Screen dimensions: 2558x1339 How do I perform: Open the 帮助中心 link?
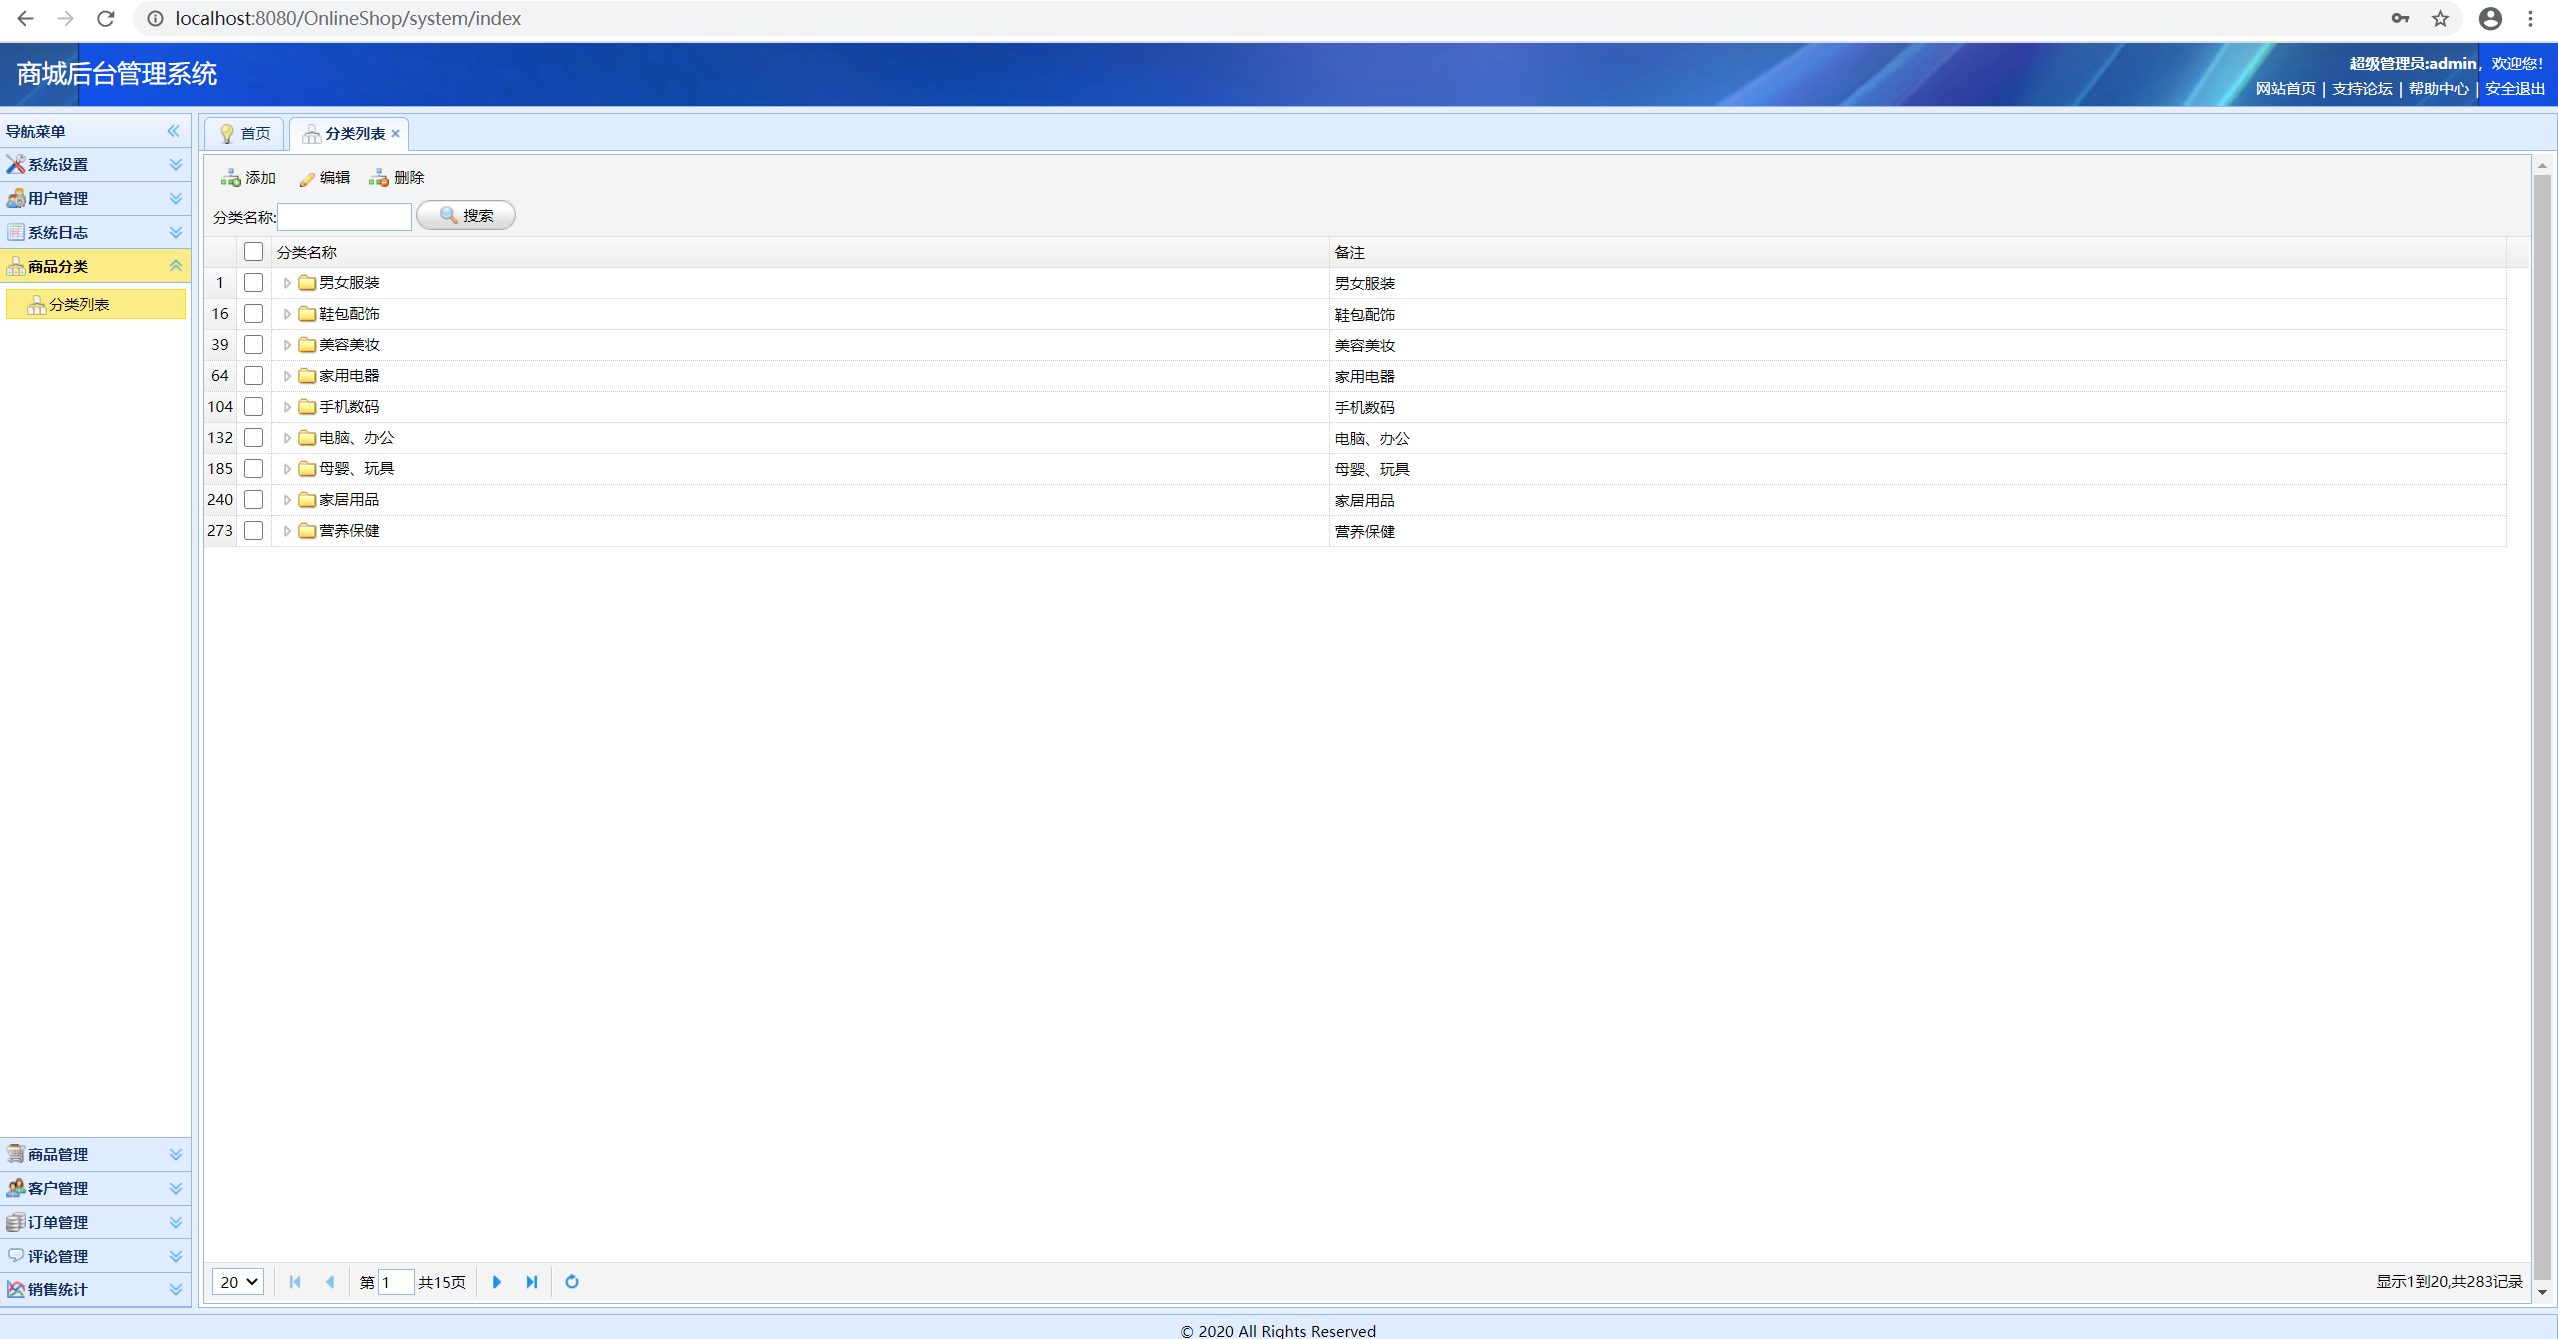pos(2439,89)
